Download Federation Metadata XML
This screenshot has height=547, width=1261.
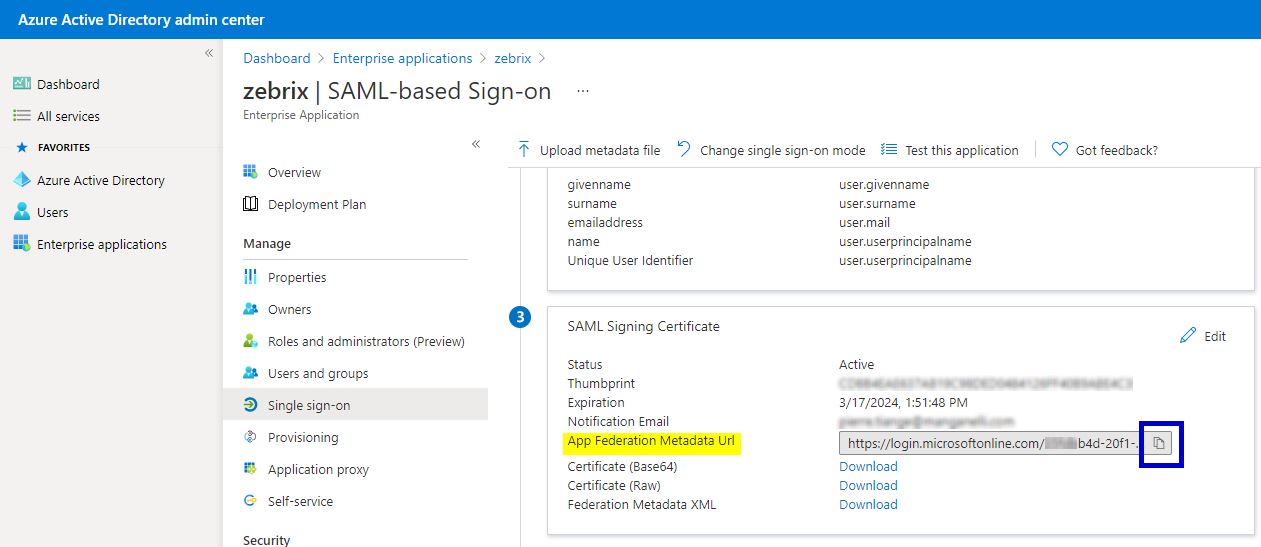(868, 504)
